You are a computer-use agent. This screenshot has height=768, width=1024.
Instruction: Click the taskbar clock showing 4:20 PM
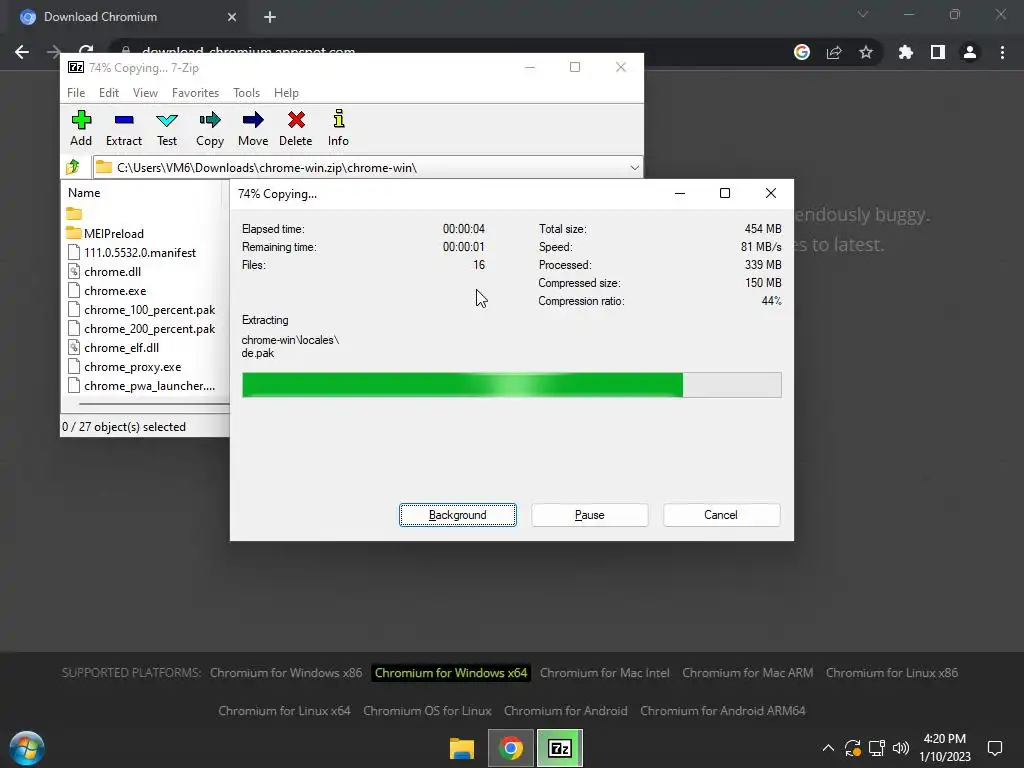tap(945, 748)
